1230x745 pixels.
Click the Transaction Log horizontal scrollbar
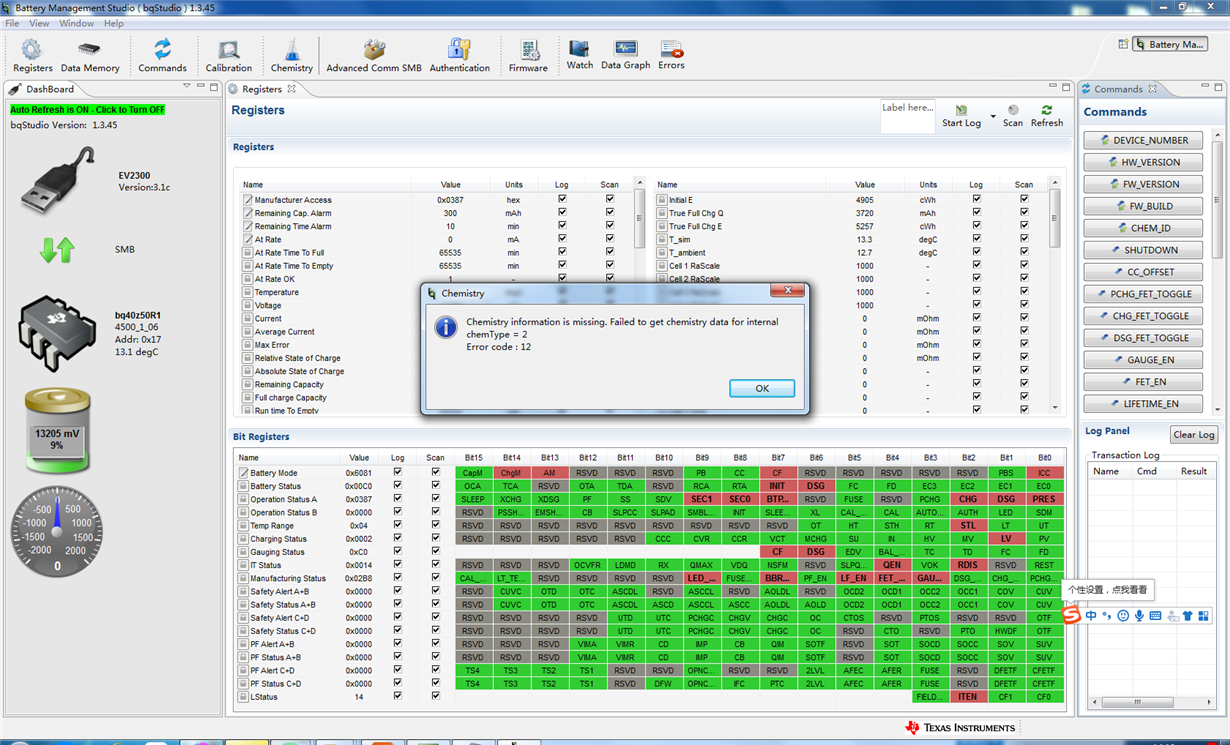click(1153, 703)
